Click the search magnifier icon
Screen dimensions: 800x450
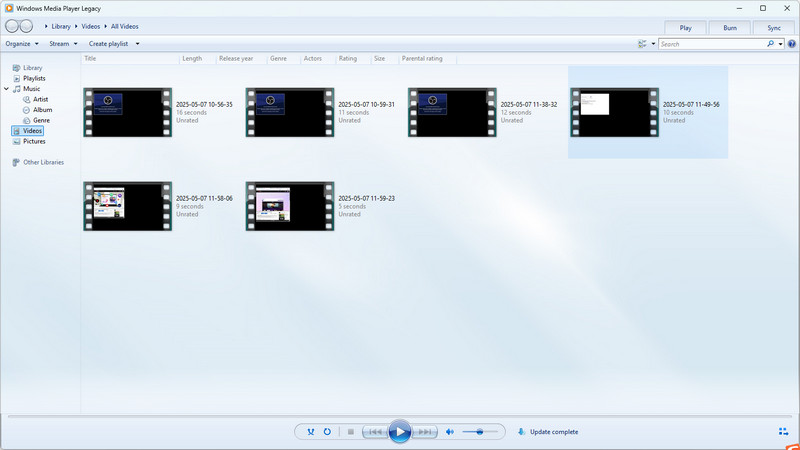[x=770, y=44]
